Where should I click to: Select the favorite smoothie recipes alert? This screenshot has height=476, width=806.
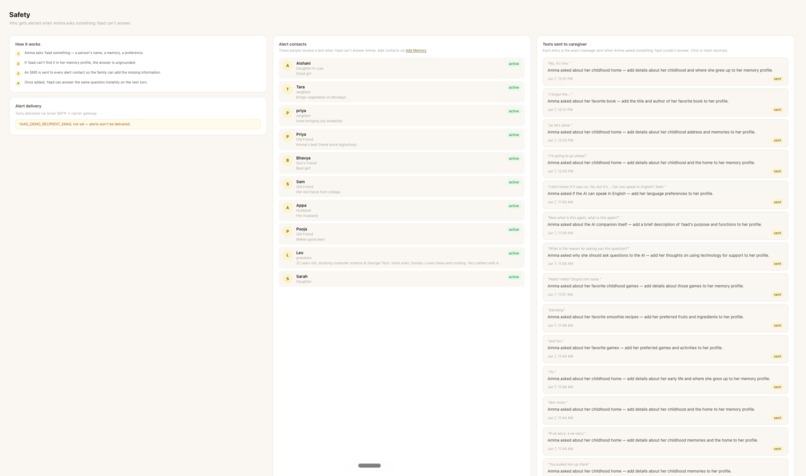[665, 318]
